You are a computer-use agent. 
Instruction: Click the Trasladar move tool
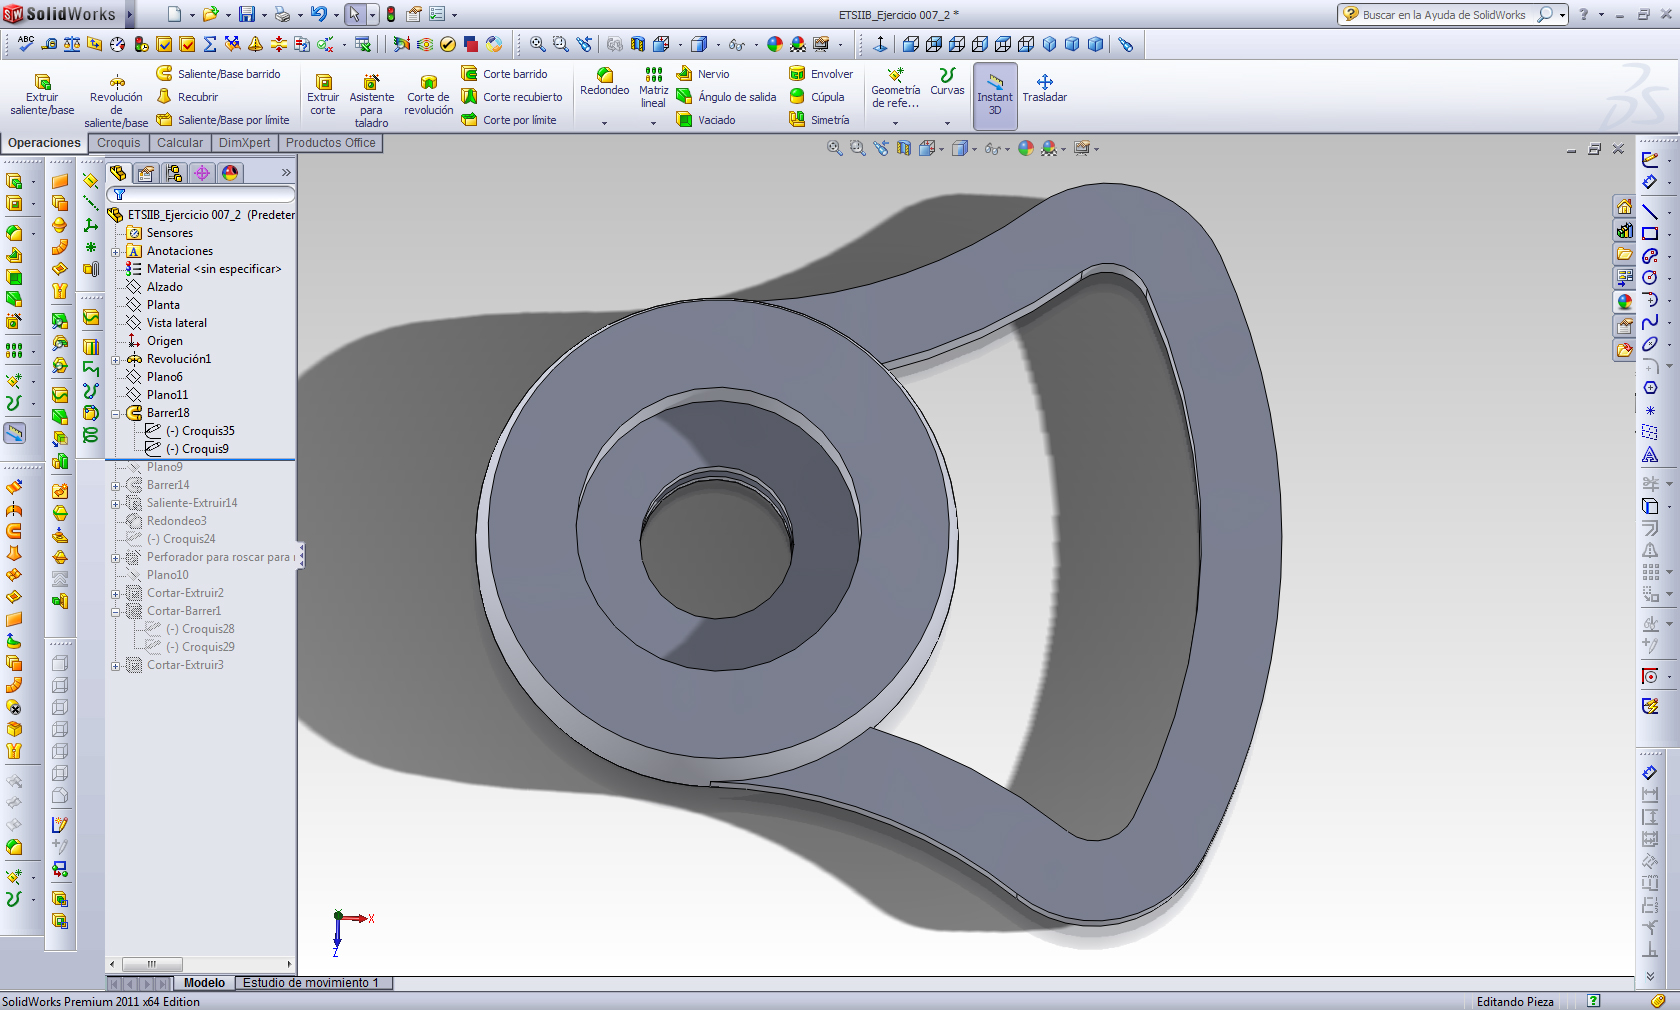click(x=1045, y=88)
